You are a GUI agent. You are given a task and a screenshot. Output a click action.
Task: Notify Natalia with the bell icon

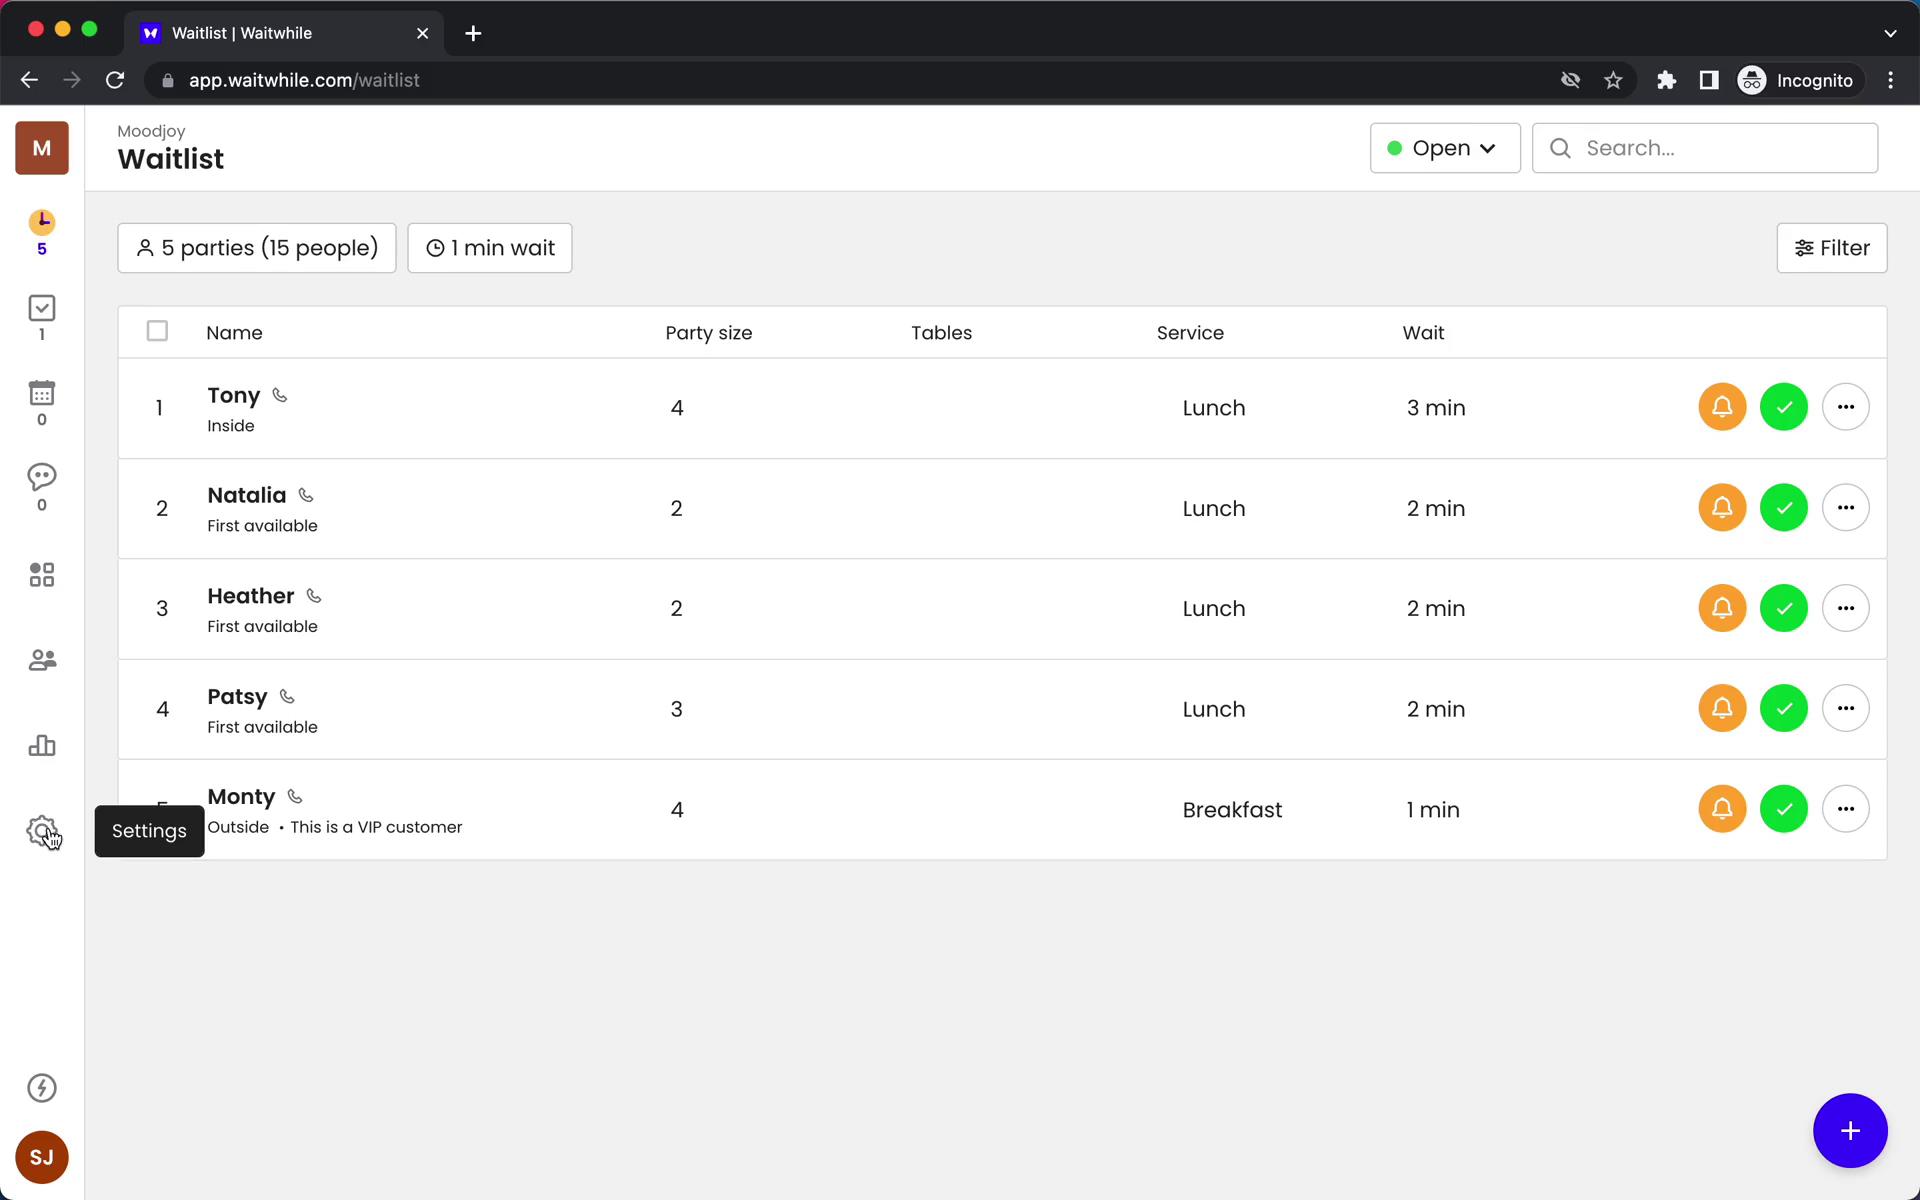1722,508
